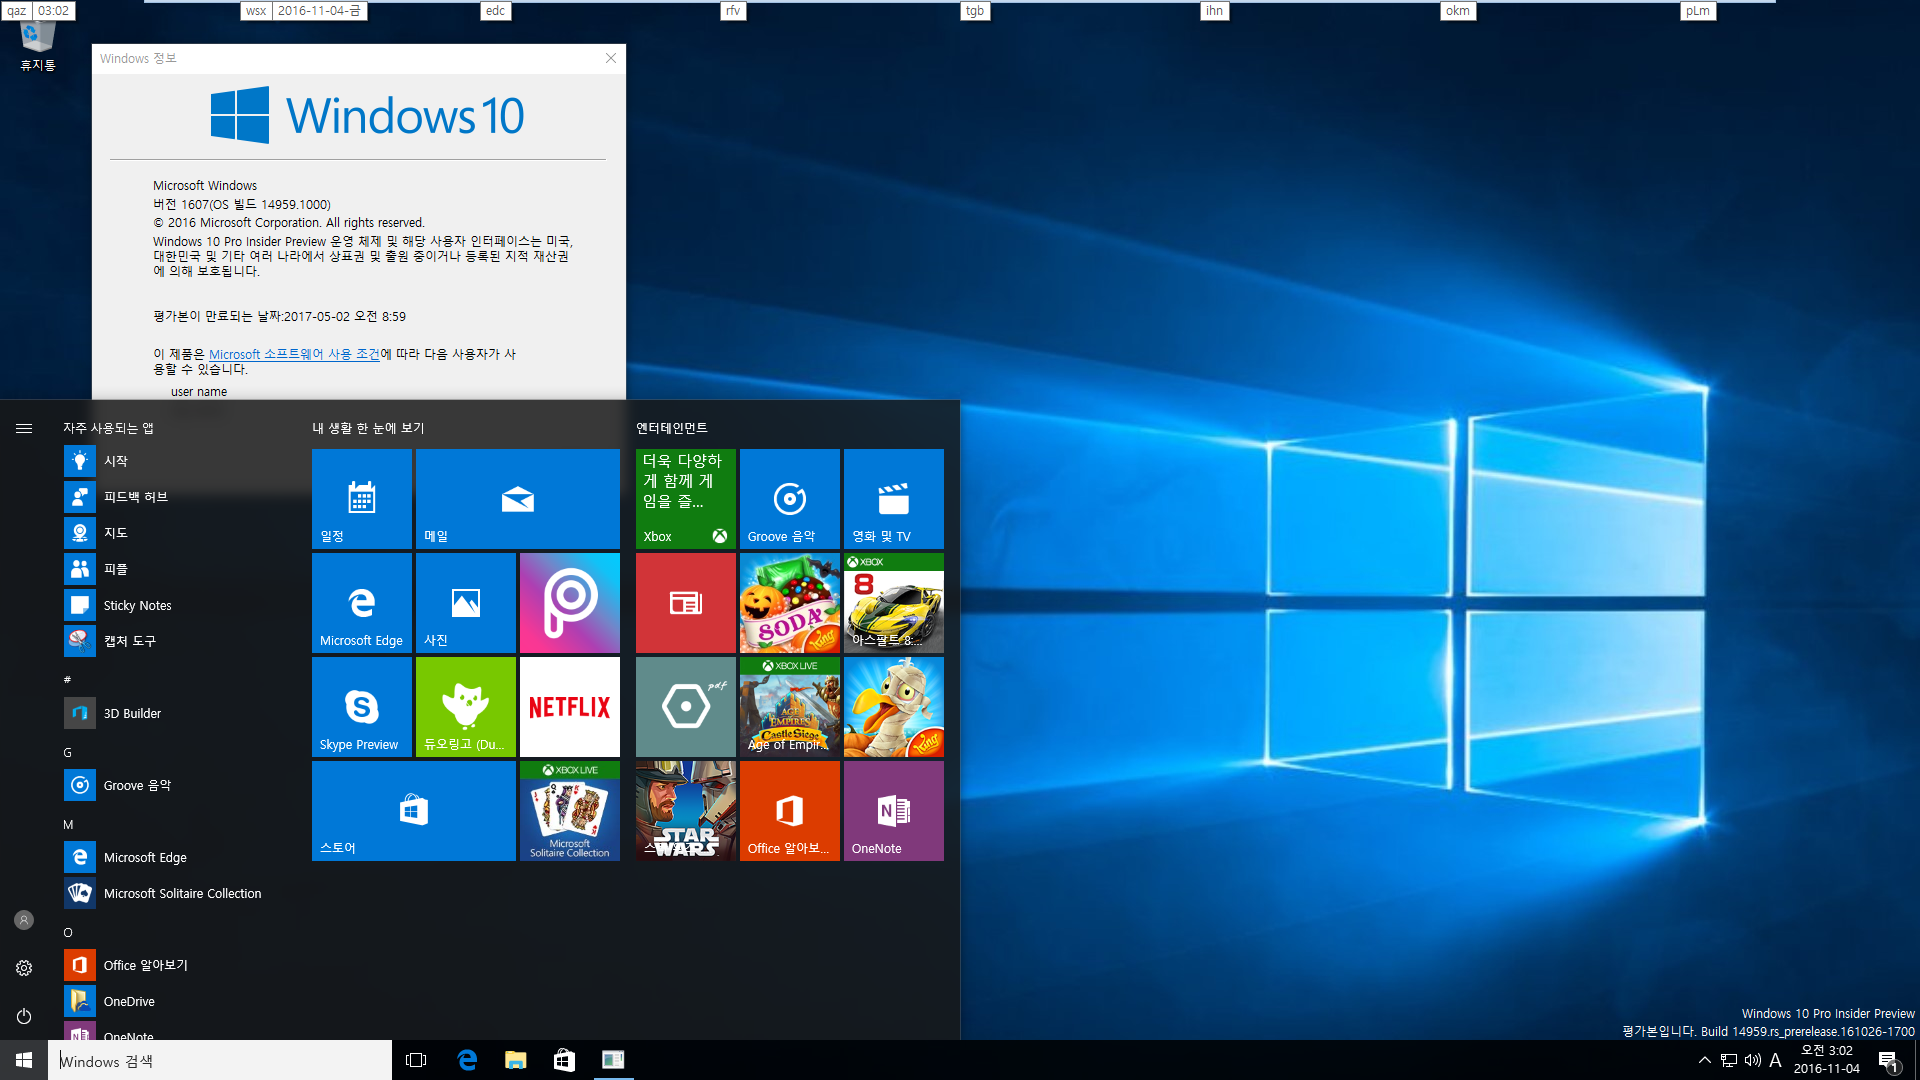Open the Store taskbar icon
Image resolution: width=1920 pixels, height=1080 pixels.
[564, 1060]
